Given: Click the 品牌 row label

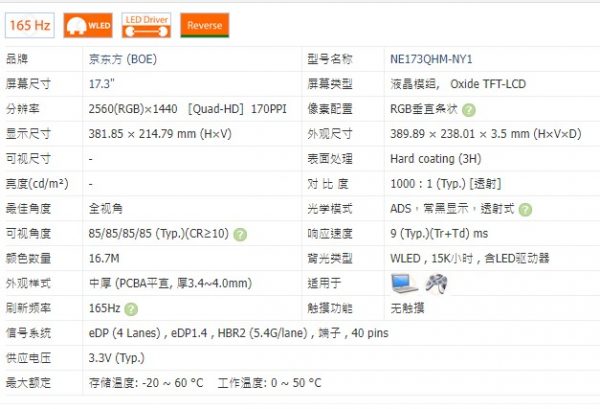Looking at the screenshot, I should pos(16,59).
